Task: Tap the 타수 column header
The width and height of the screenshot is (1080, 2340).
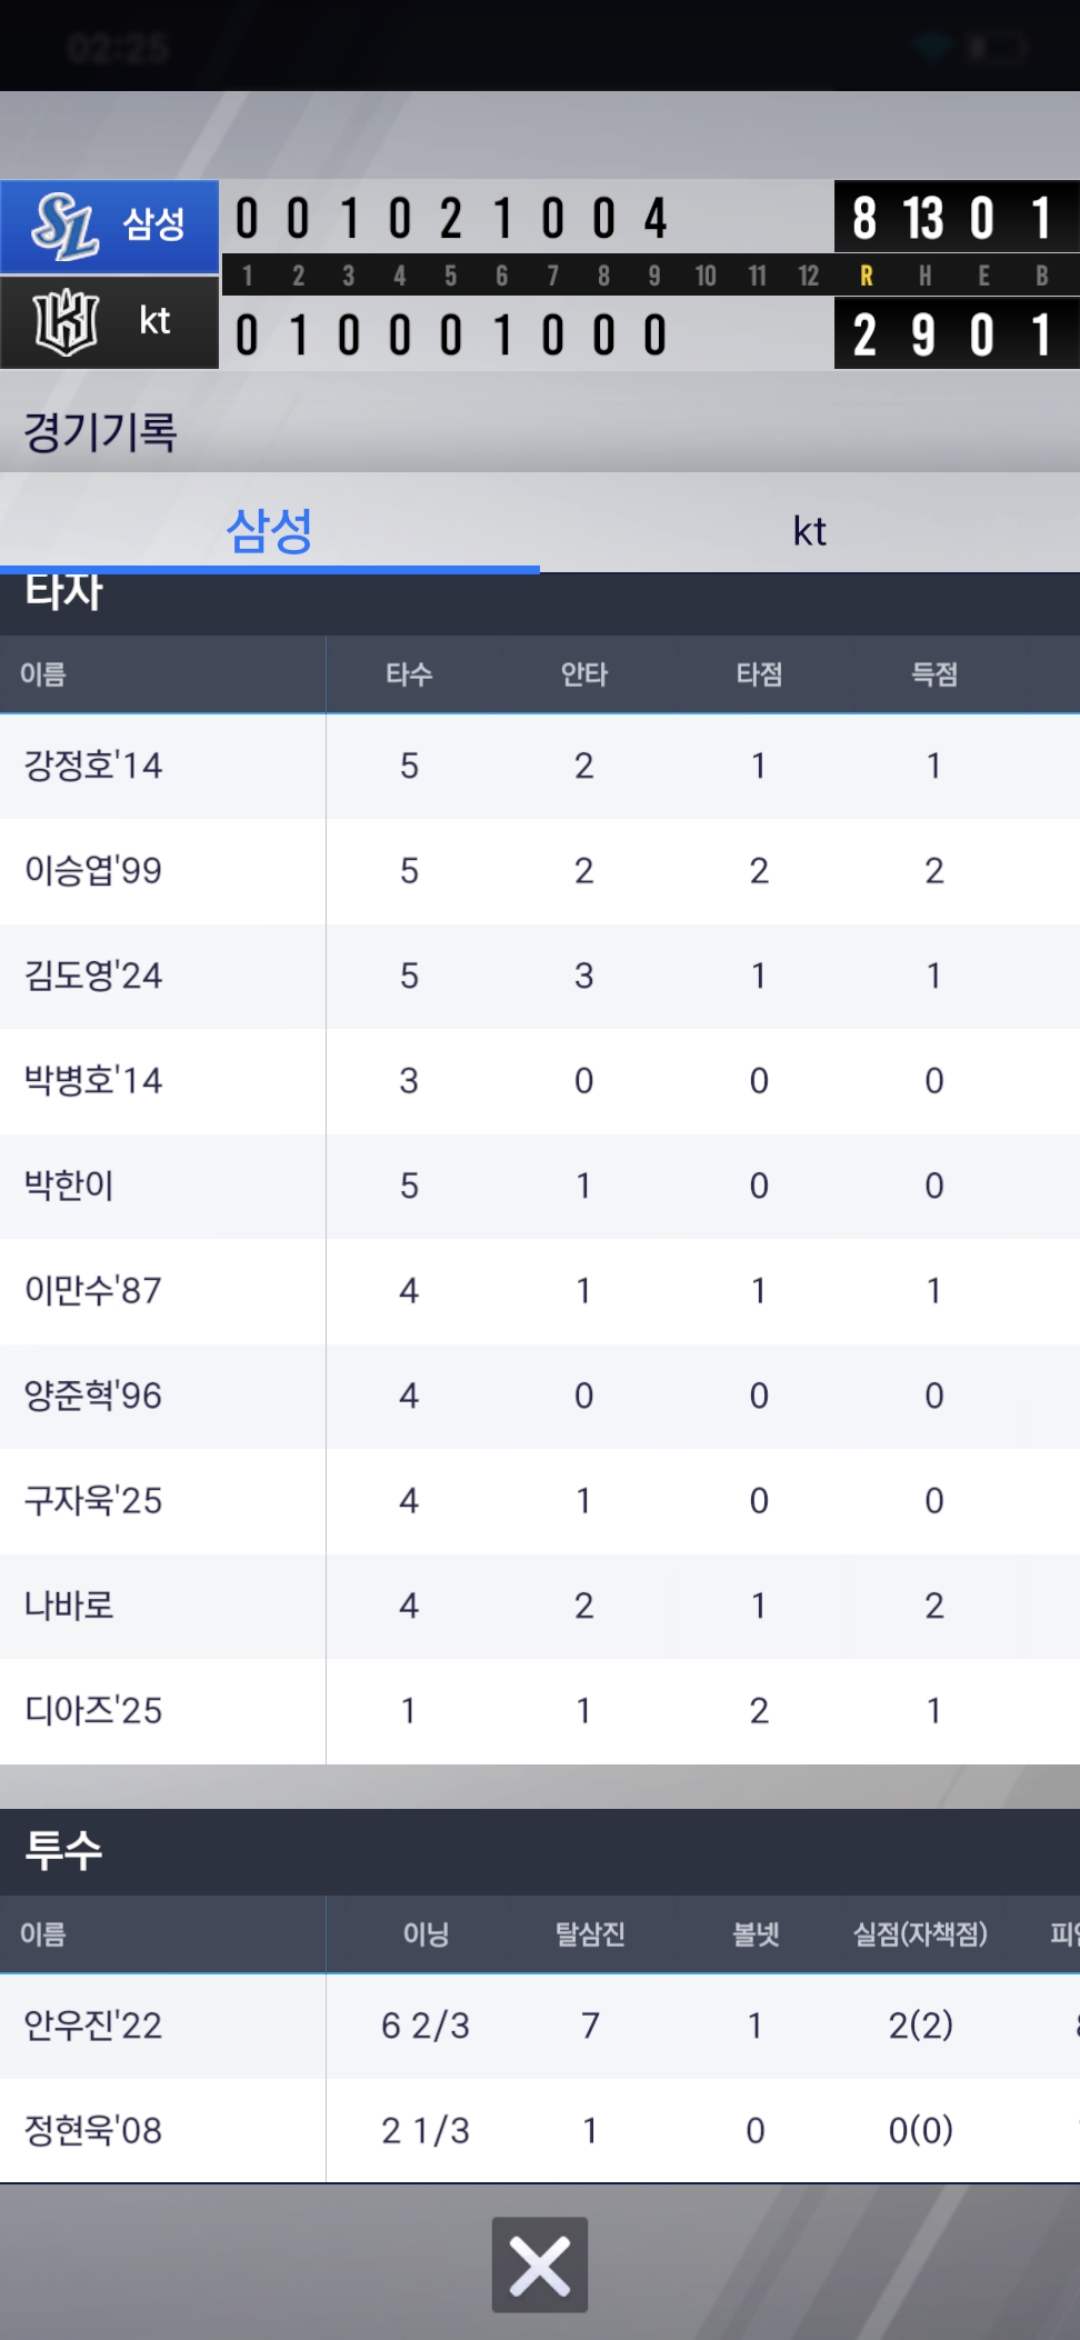Action: tap(409, 675)
